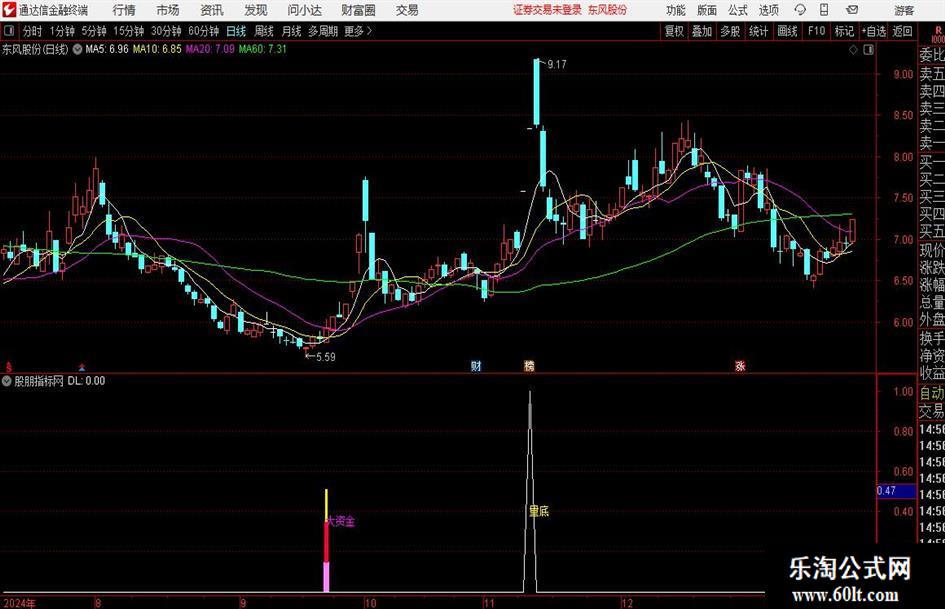The height and width of the screenshot is (609, 945).
Task: Click the 统计 statistics button
Action: (x=758, y=31)
